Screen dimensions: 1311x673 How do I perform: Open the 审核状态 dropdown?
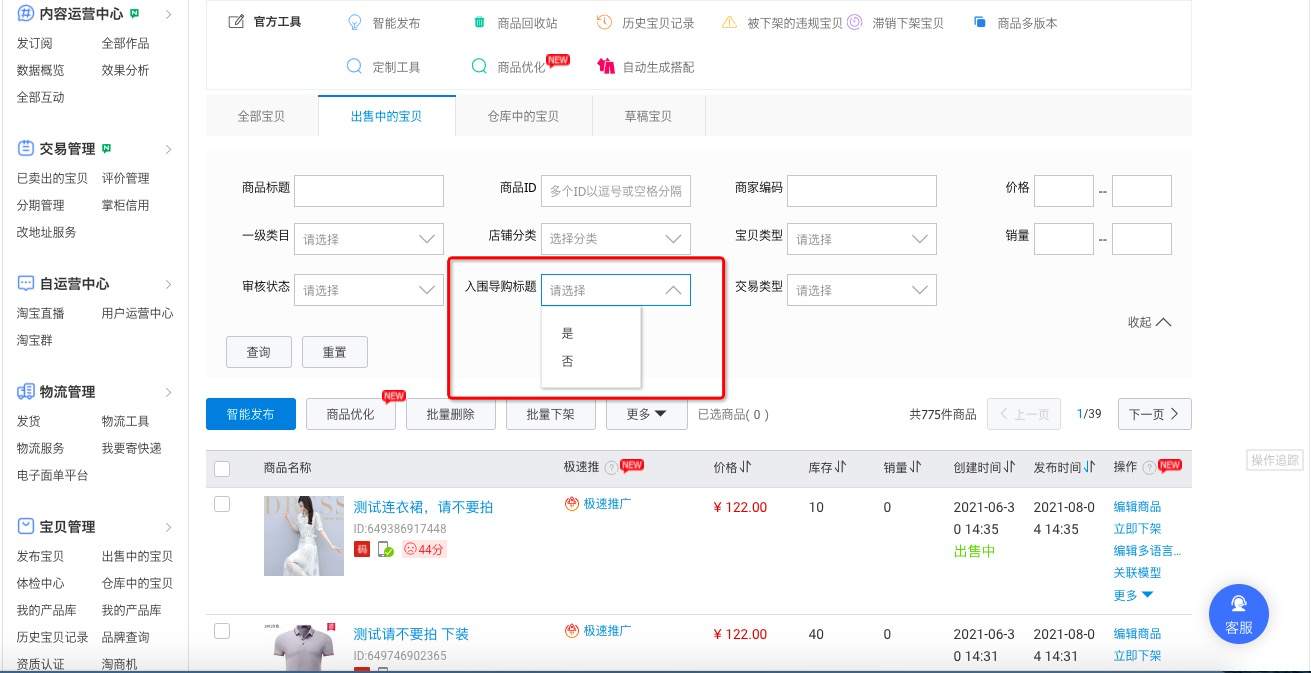click(x=369, y=290)
